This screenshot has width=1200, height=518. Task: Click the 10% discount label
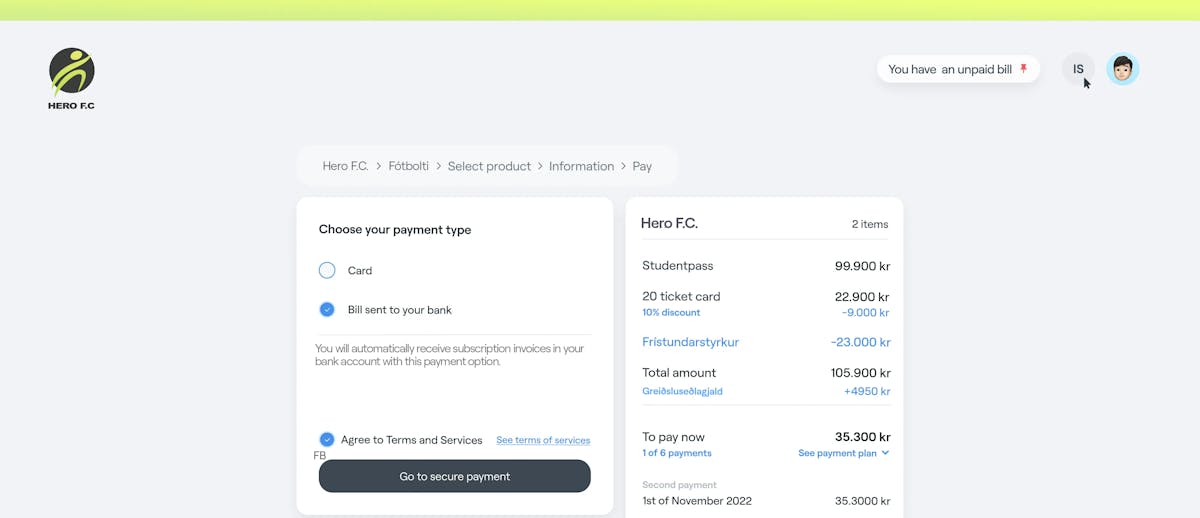point(671,312)
